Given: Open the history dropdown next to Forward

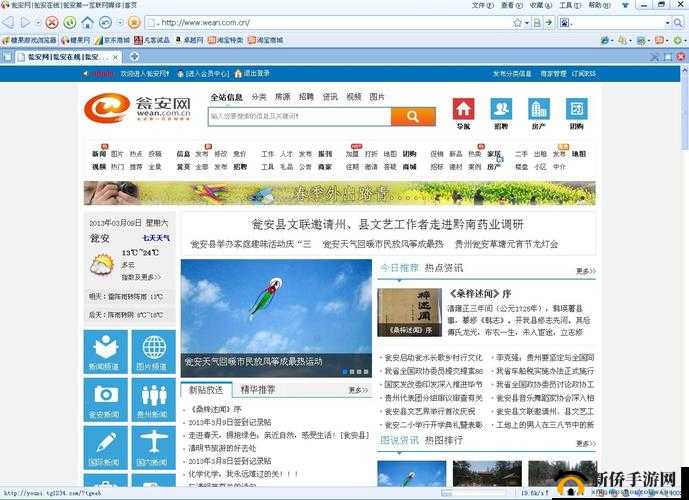Looking at the screenshot, I should 38,22.
